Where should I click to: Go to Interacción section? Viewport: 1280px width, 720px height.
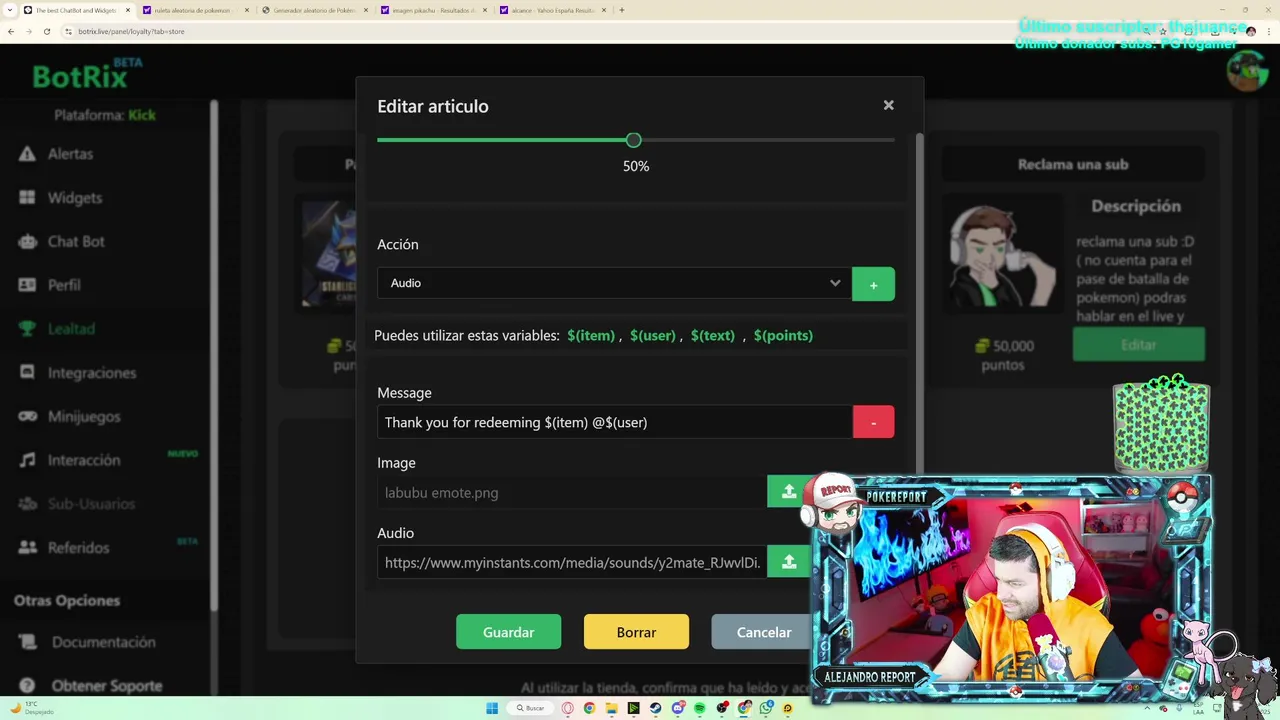(84, 460)
